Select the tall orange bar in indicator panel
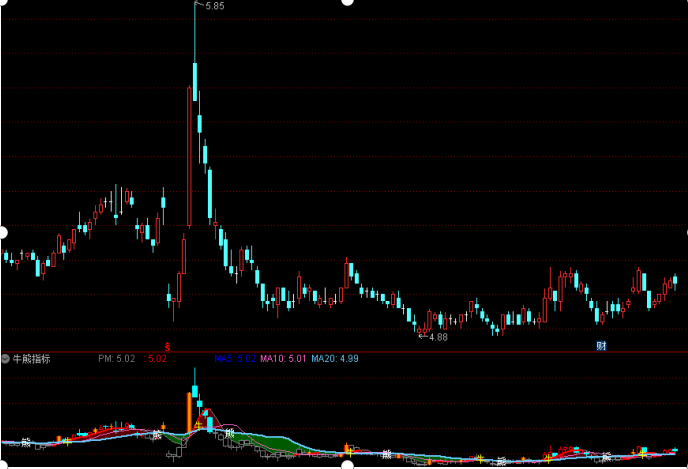688x469 pixels. [189, 412]
